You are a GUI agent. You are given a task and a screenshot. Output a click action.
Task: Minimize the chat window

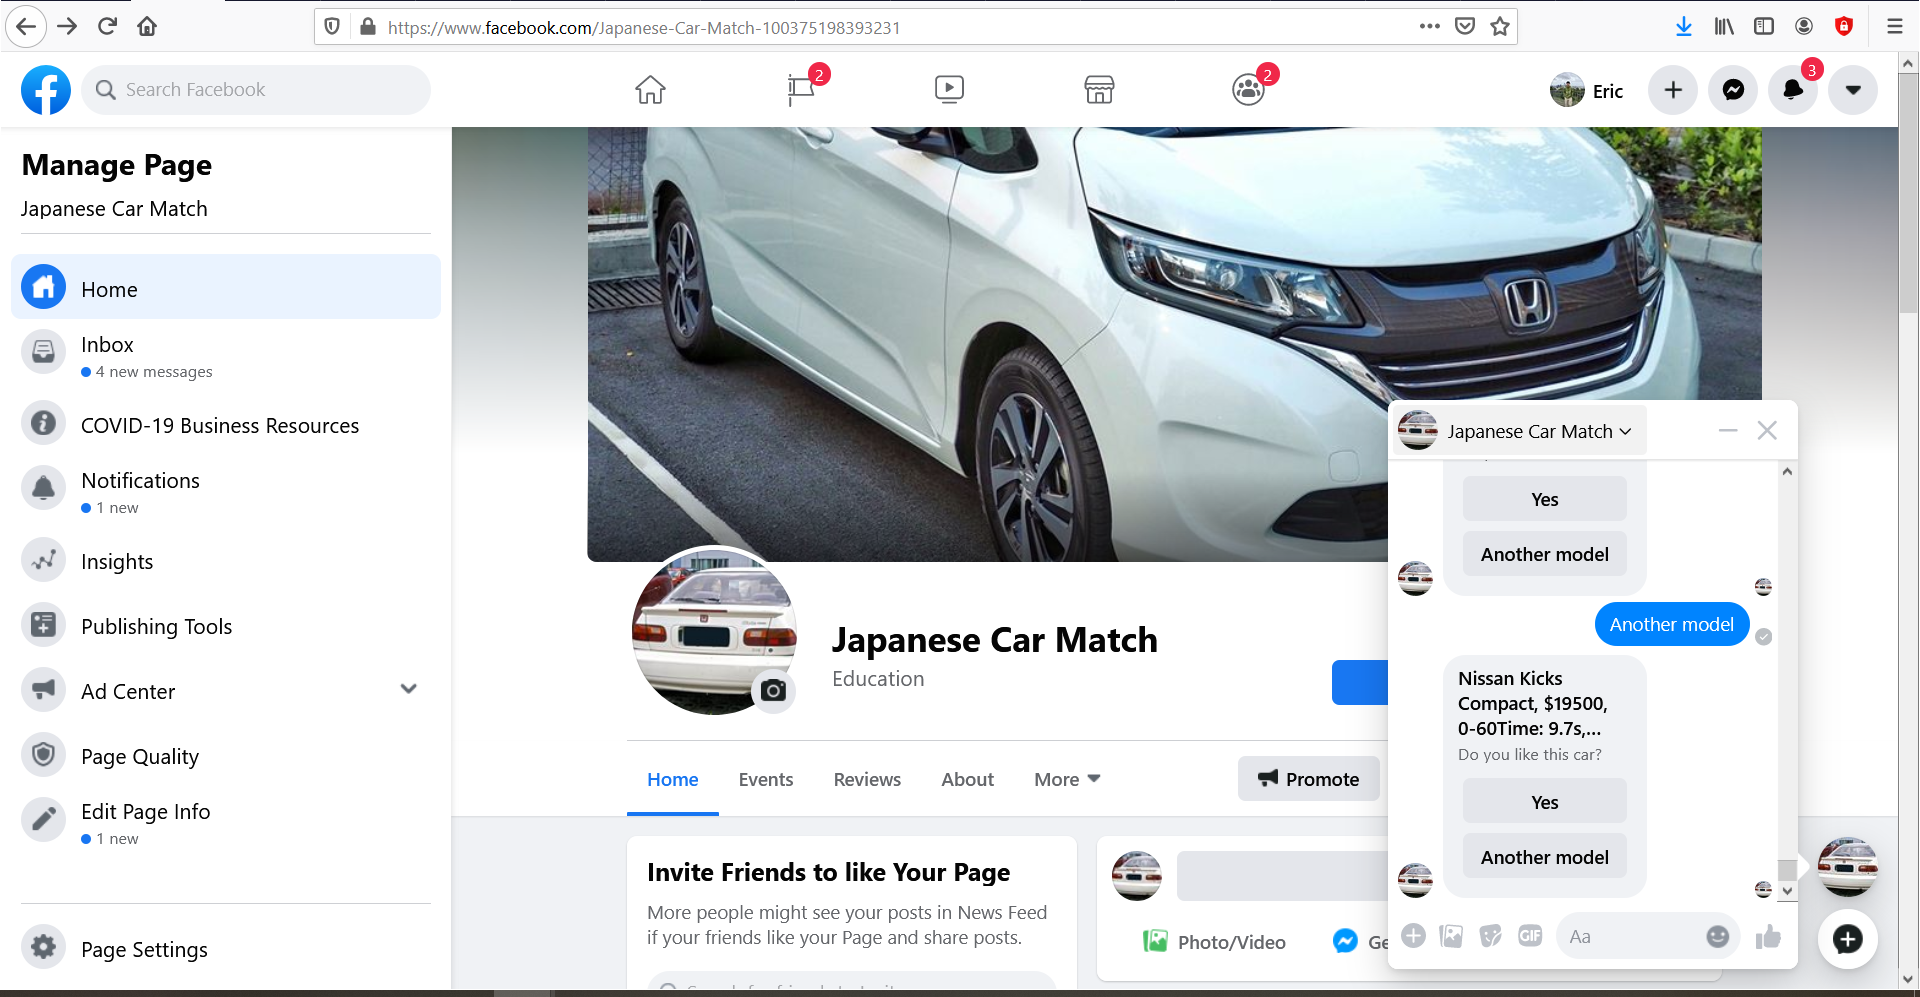1728,431
